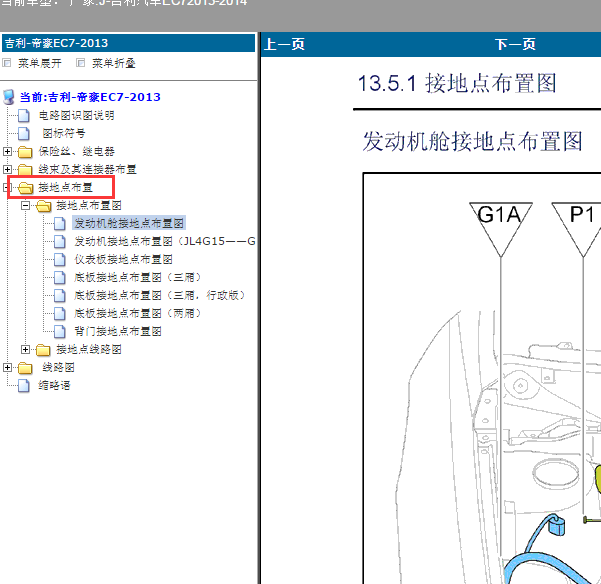Select the 接地点线路图 folder label
Image resolution: width=601 pixels, height=584 pixels.
click(x=89, y=349)
